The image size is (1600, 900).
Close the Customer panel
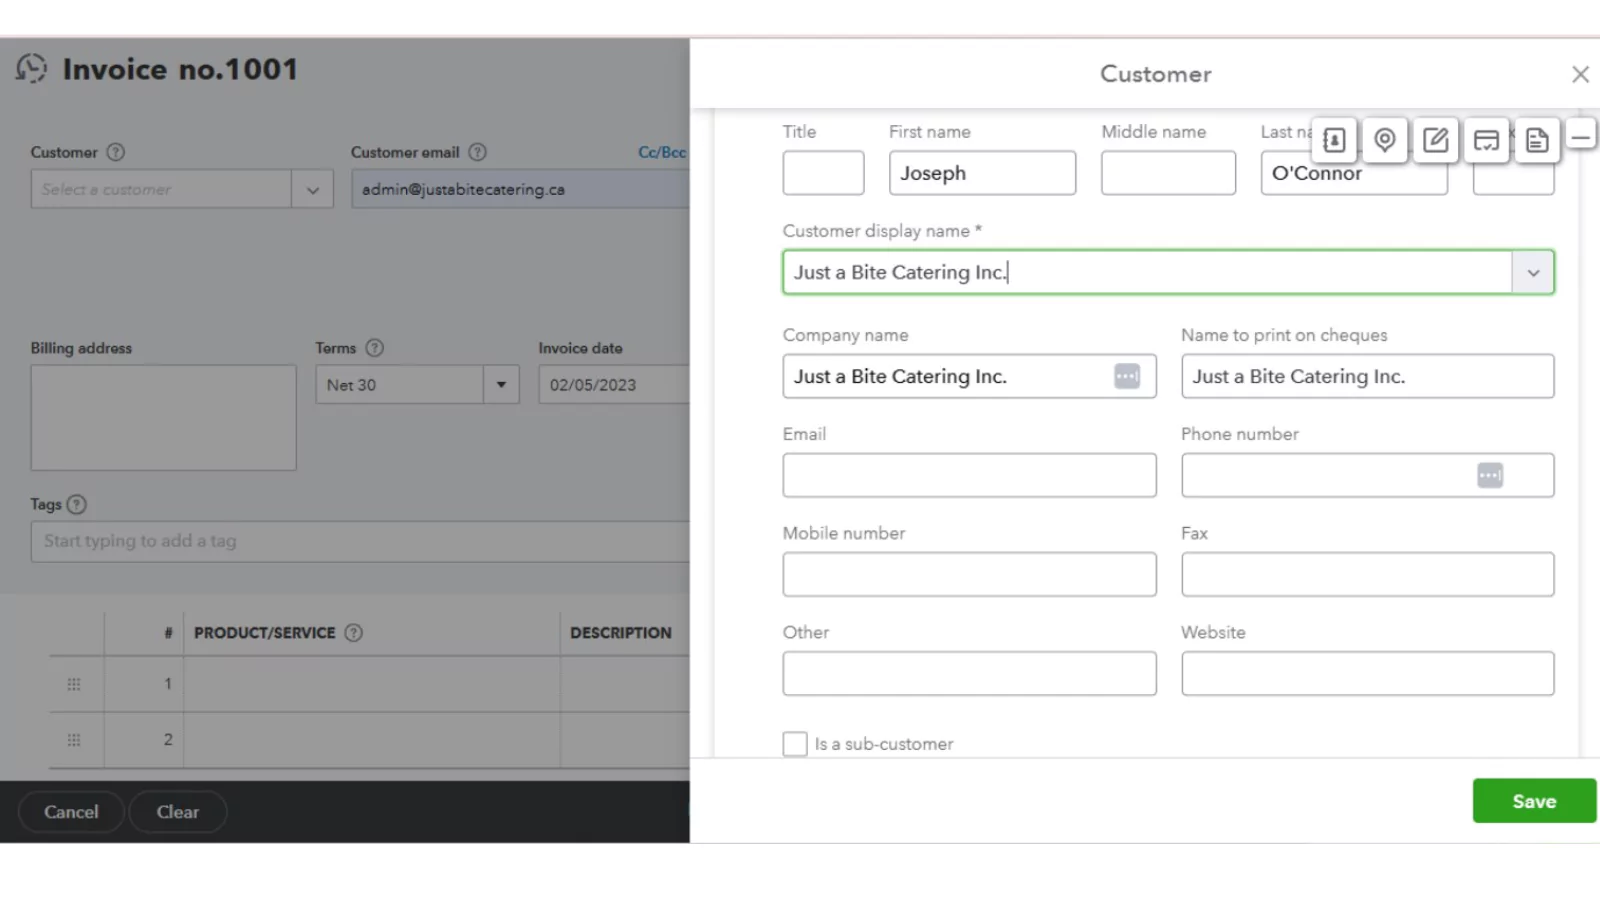1580,74
